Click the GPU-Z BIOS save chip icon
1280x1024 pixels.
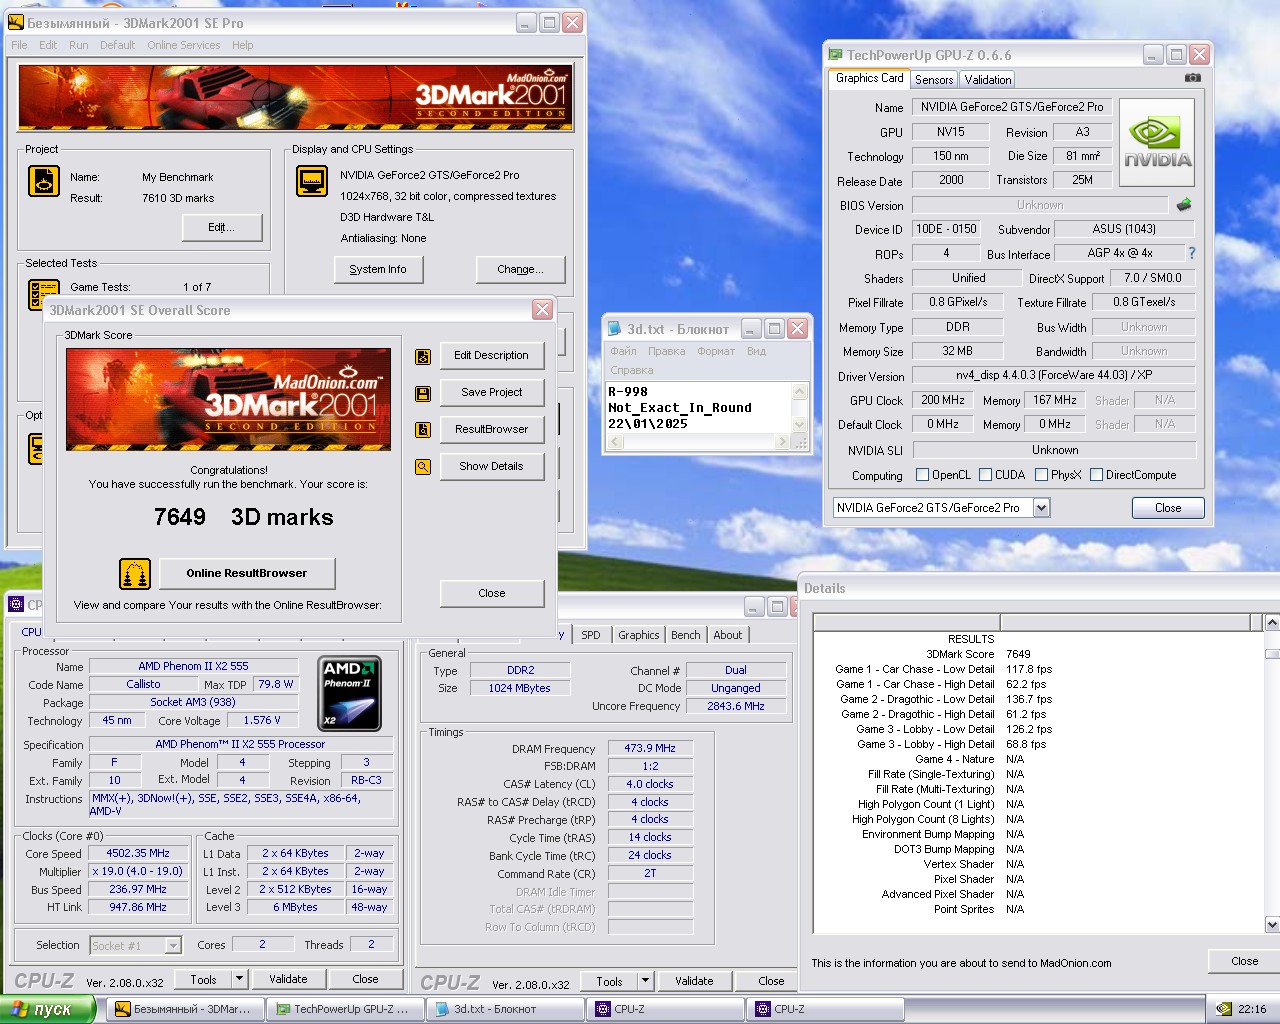point(1184,205)
